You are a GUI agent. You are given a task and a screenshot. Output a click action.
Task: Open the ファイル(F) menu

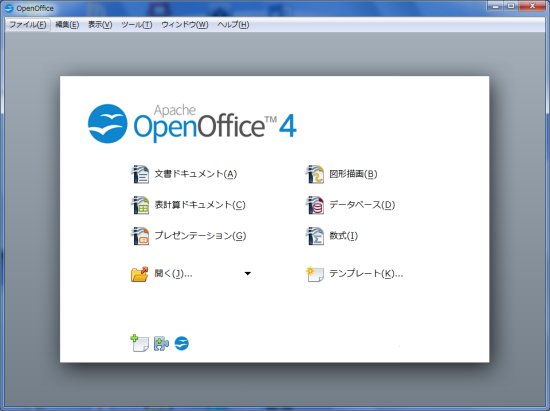28,25
